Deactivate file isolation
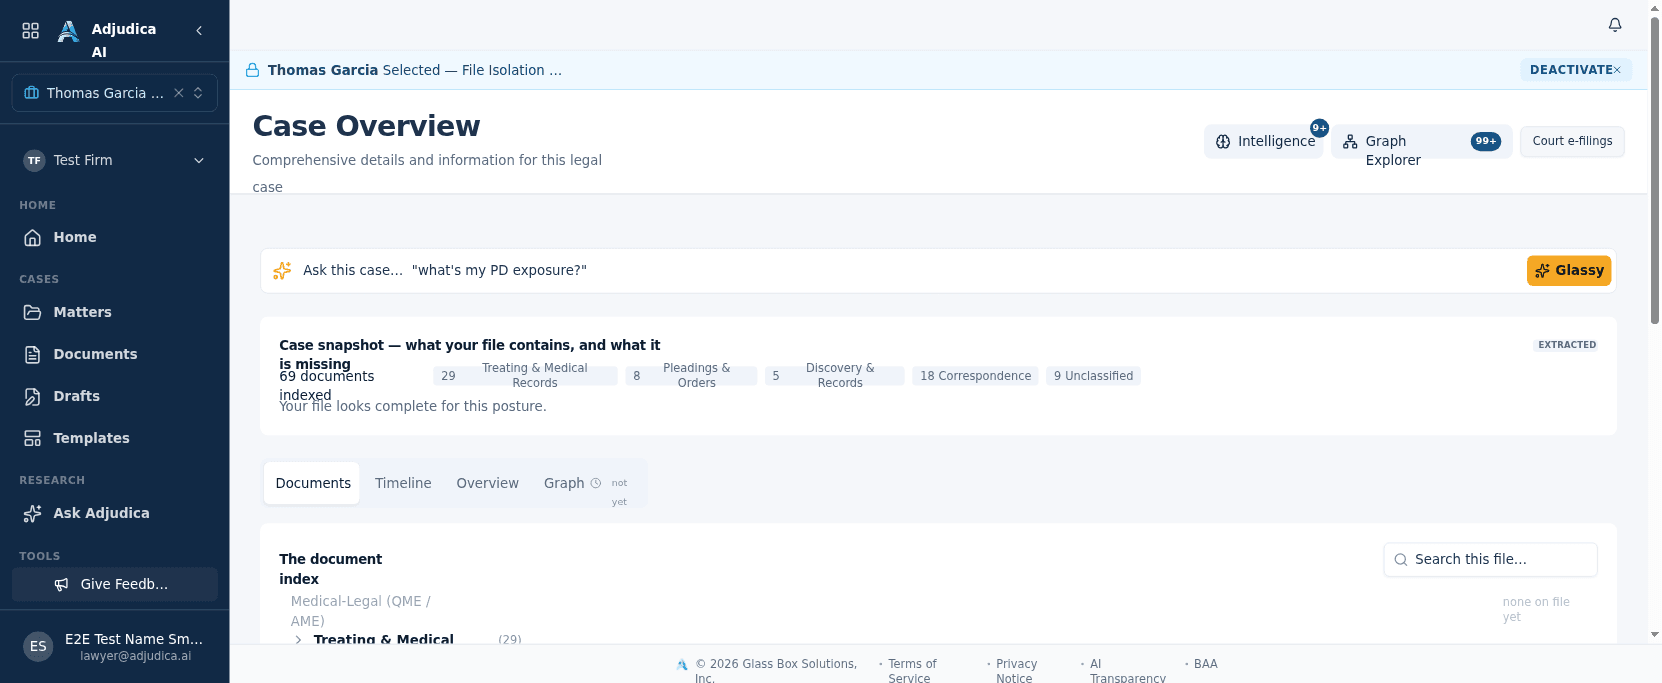 coord(1575,70)
